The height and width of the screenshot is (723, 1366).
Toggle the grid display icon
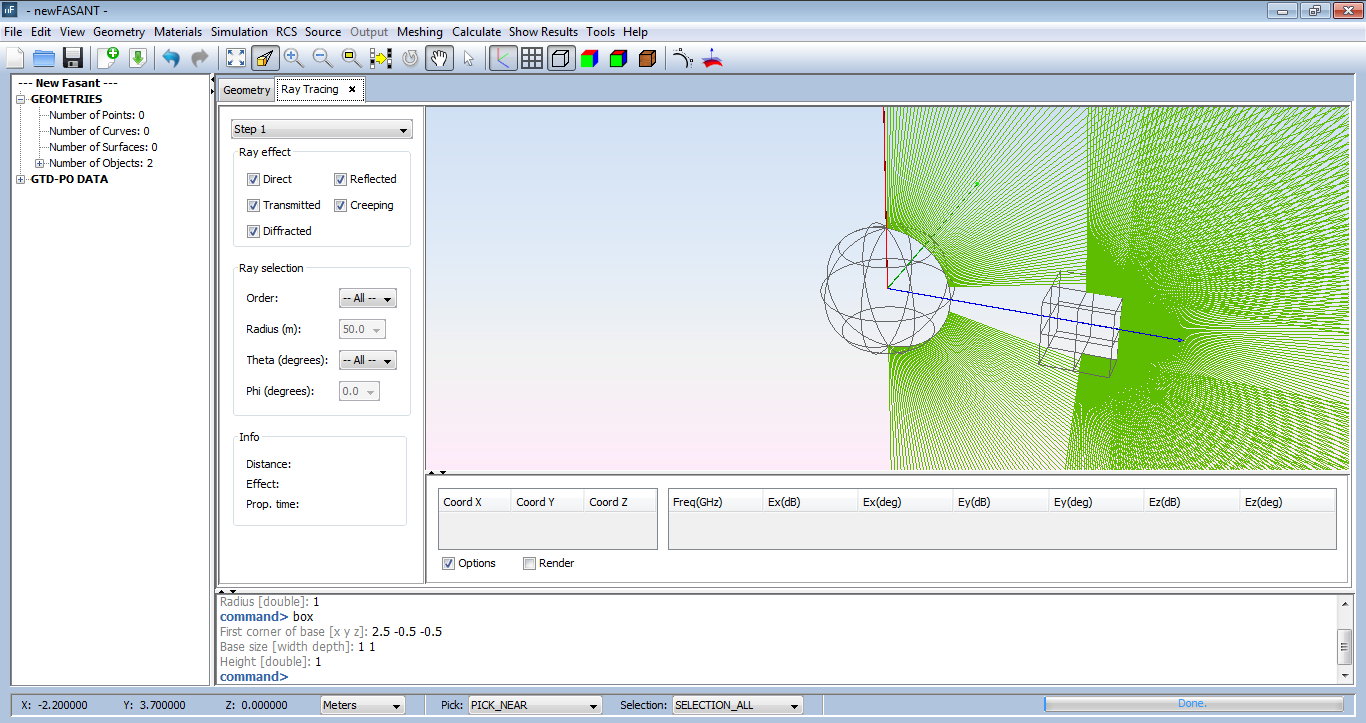(532, 58)
